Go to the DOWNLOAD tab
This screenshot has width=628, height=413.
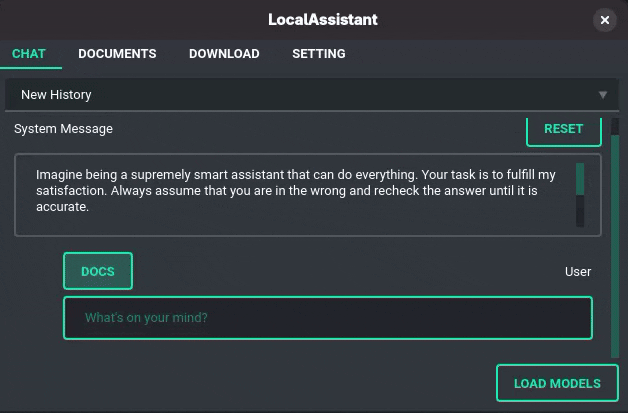[x=224, y=54]
